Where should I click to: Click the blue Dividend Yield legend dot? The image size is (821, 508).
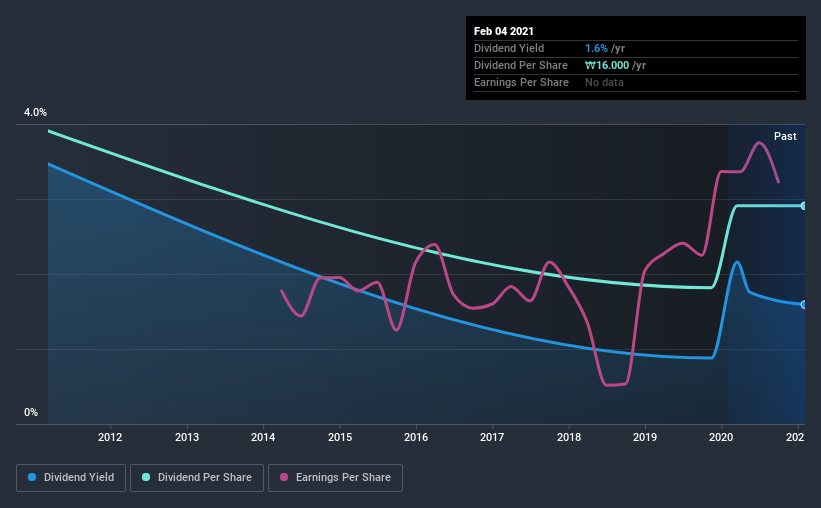32,477
